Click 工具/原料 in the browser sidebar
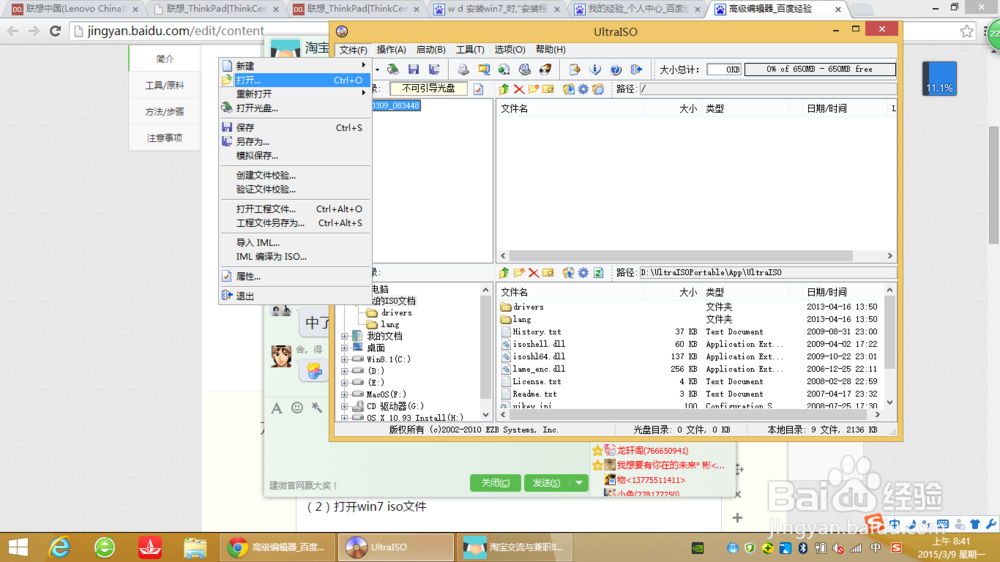Screen dimensions: 1000x562 click(x=165, y=85)
